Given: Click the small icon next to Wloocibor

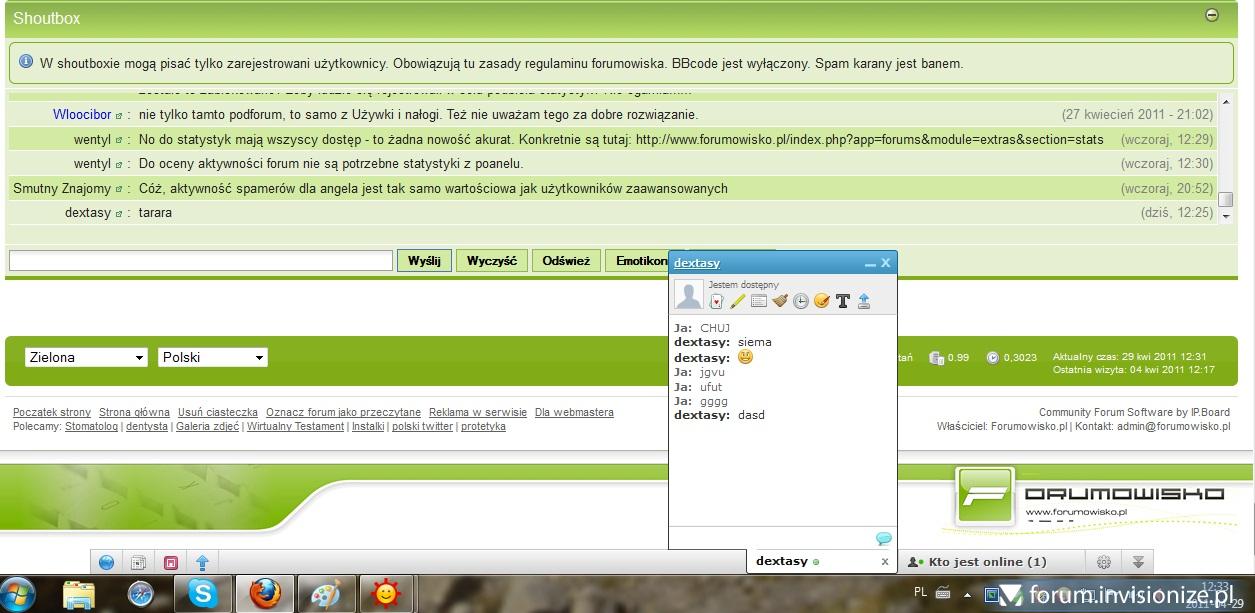Looking at the screenshot, I should click(119, 116).
